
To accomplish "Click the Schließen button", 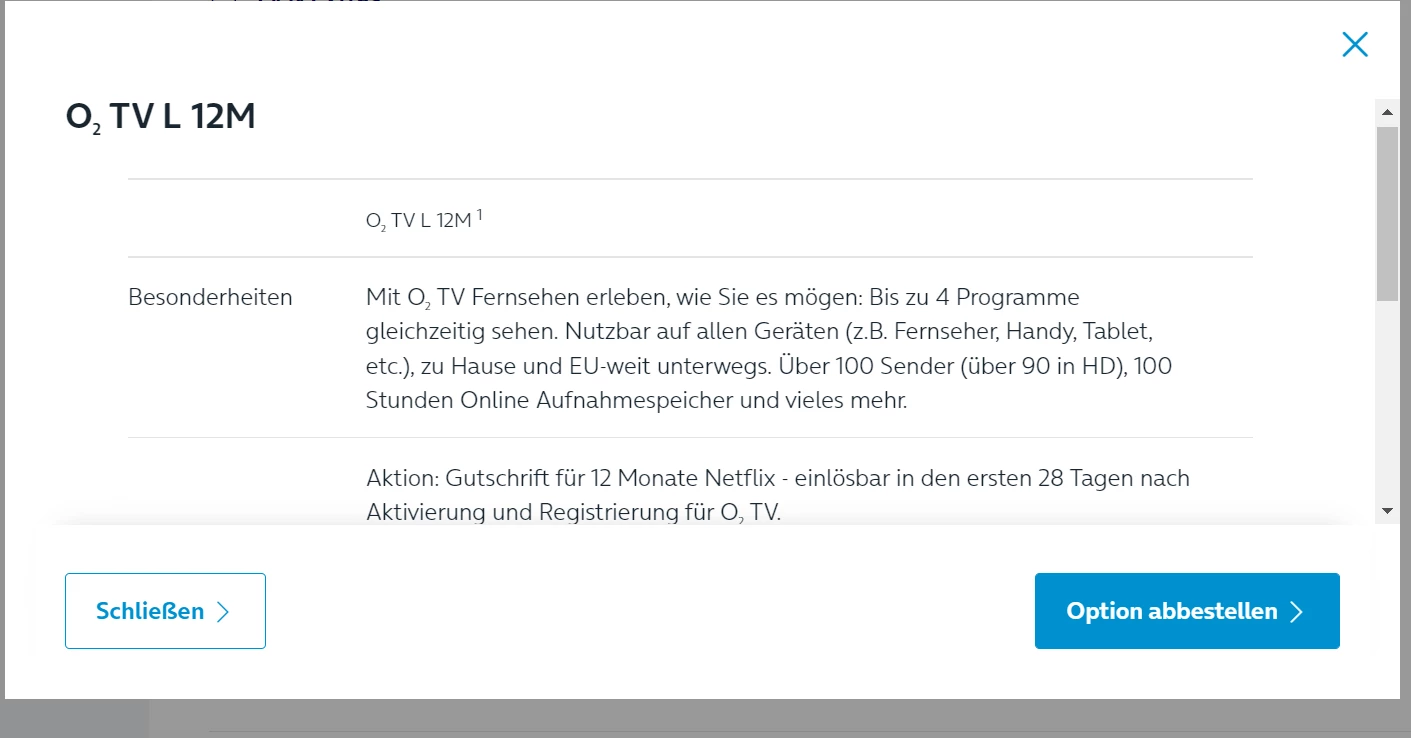I will pos(165,611).
